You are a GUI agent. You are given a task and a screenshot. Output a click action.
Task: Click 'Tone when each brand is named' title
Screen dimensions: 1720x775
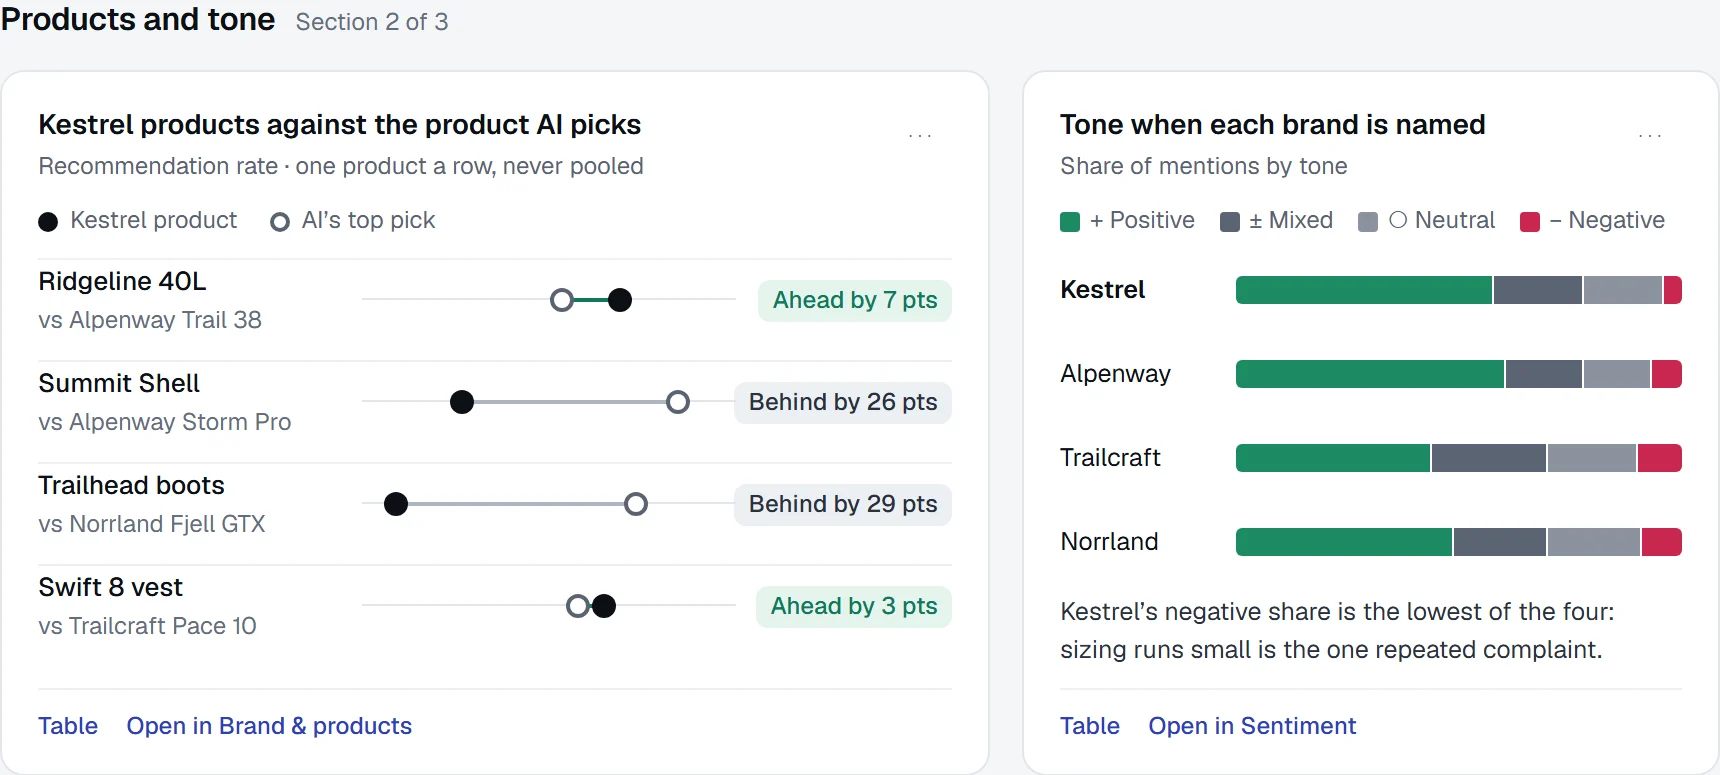1272,125
